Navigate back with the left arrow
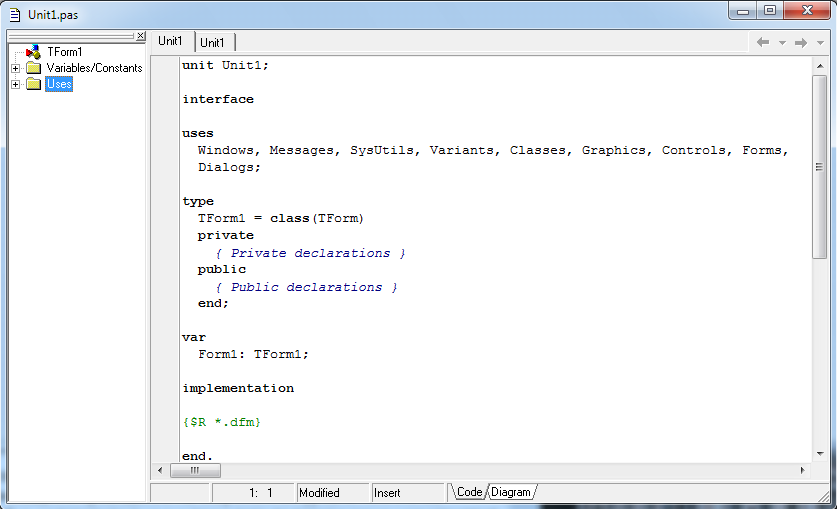 pos(763,42)
